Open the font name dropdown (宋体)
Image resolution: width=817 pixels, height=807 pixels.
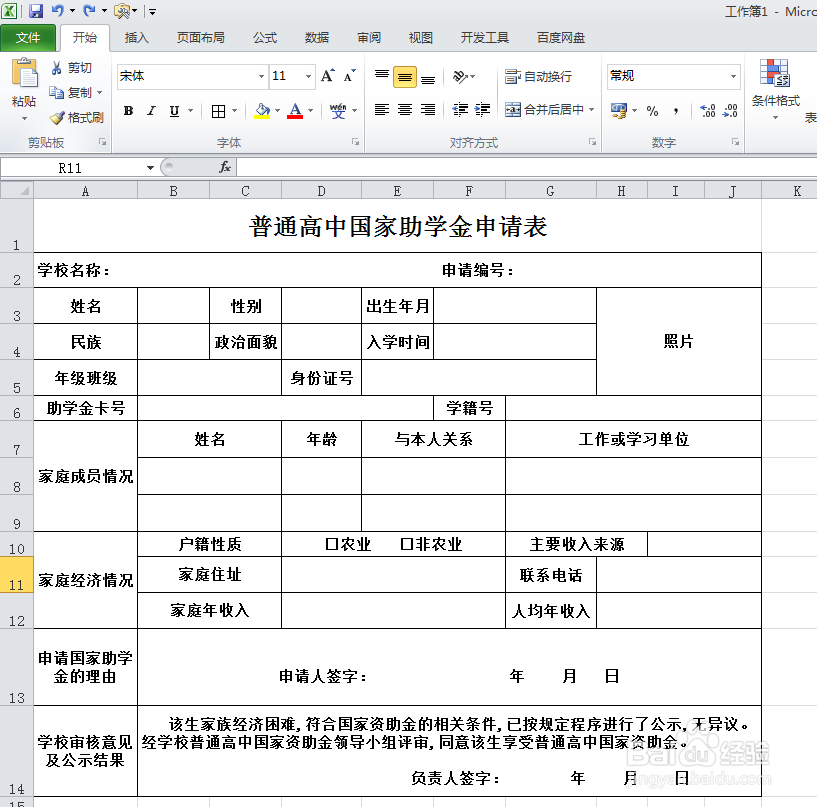tap(261, 77)
